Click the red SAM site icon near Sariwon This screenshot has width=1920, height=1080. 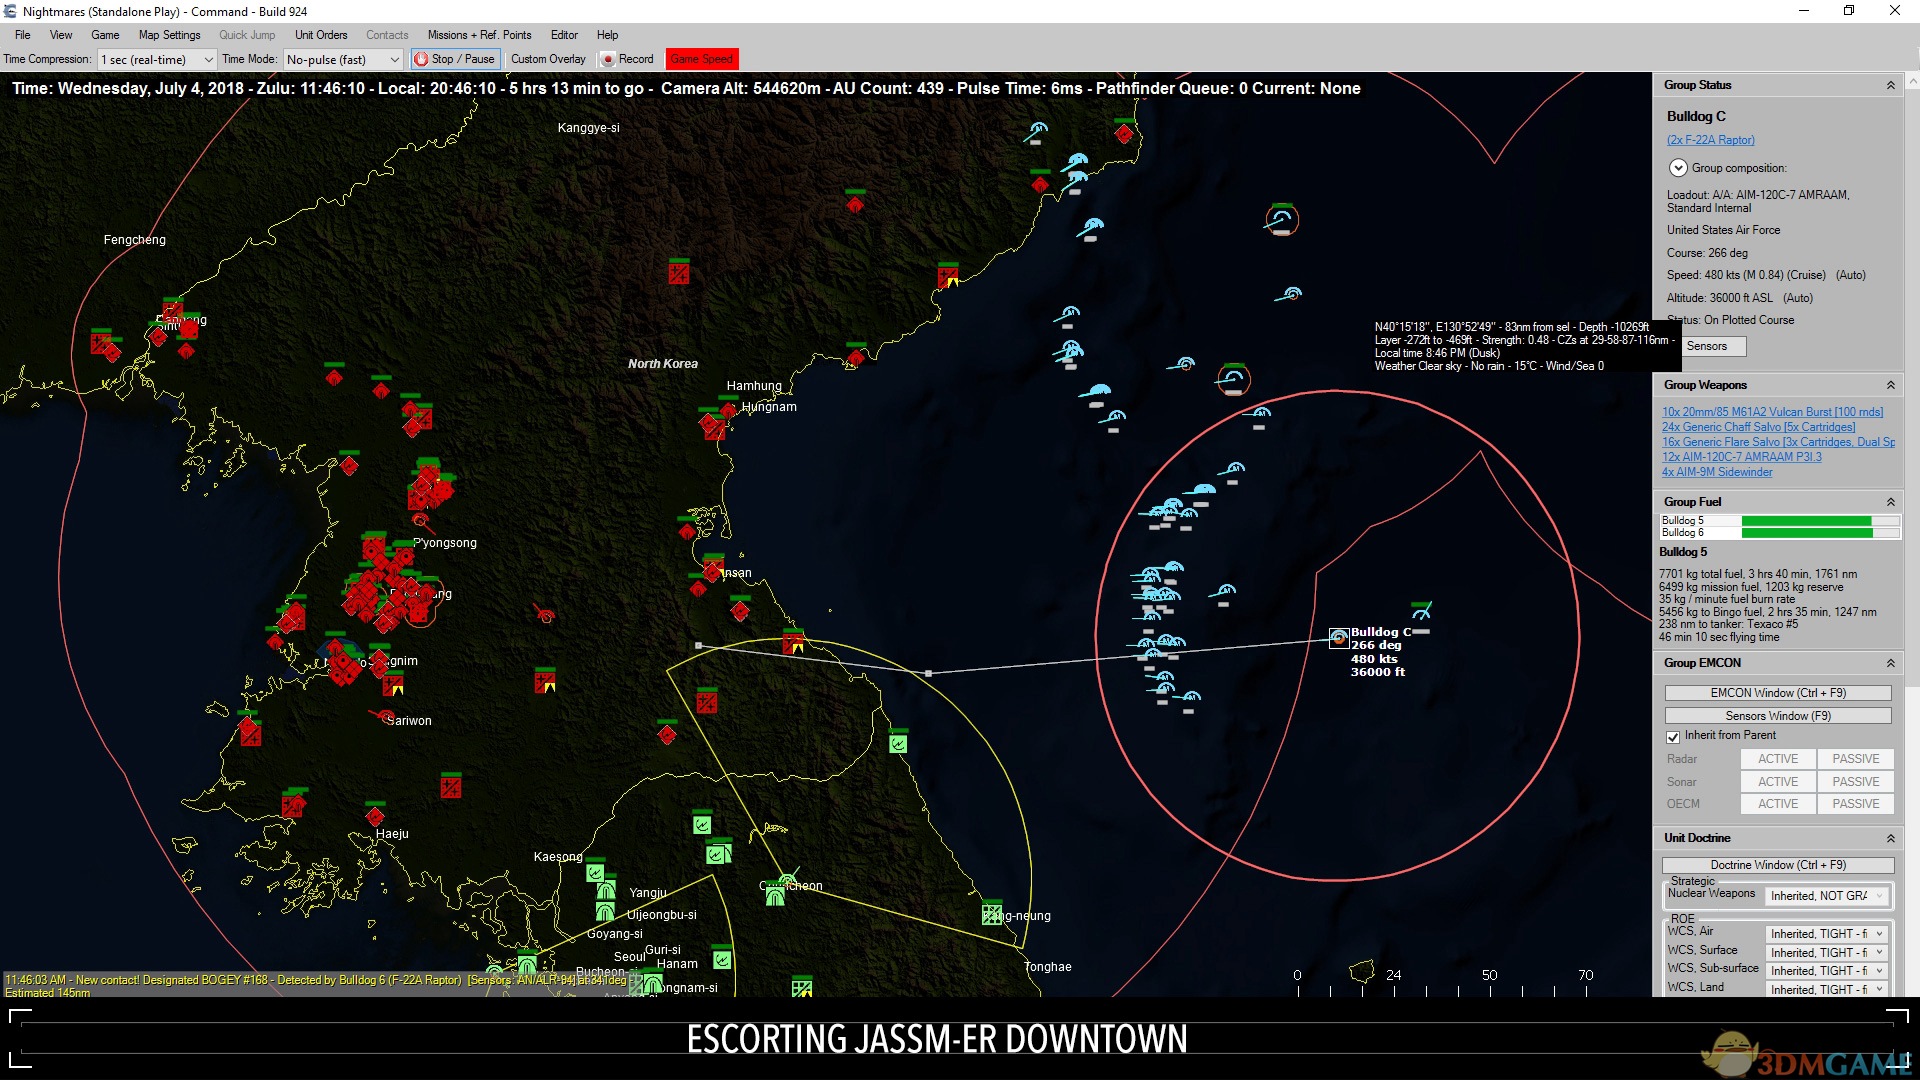tap(385, 715)
